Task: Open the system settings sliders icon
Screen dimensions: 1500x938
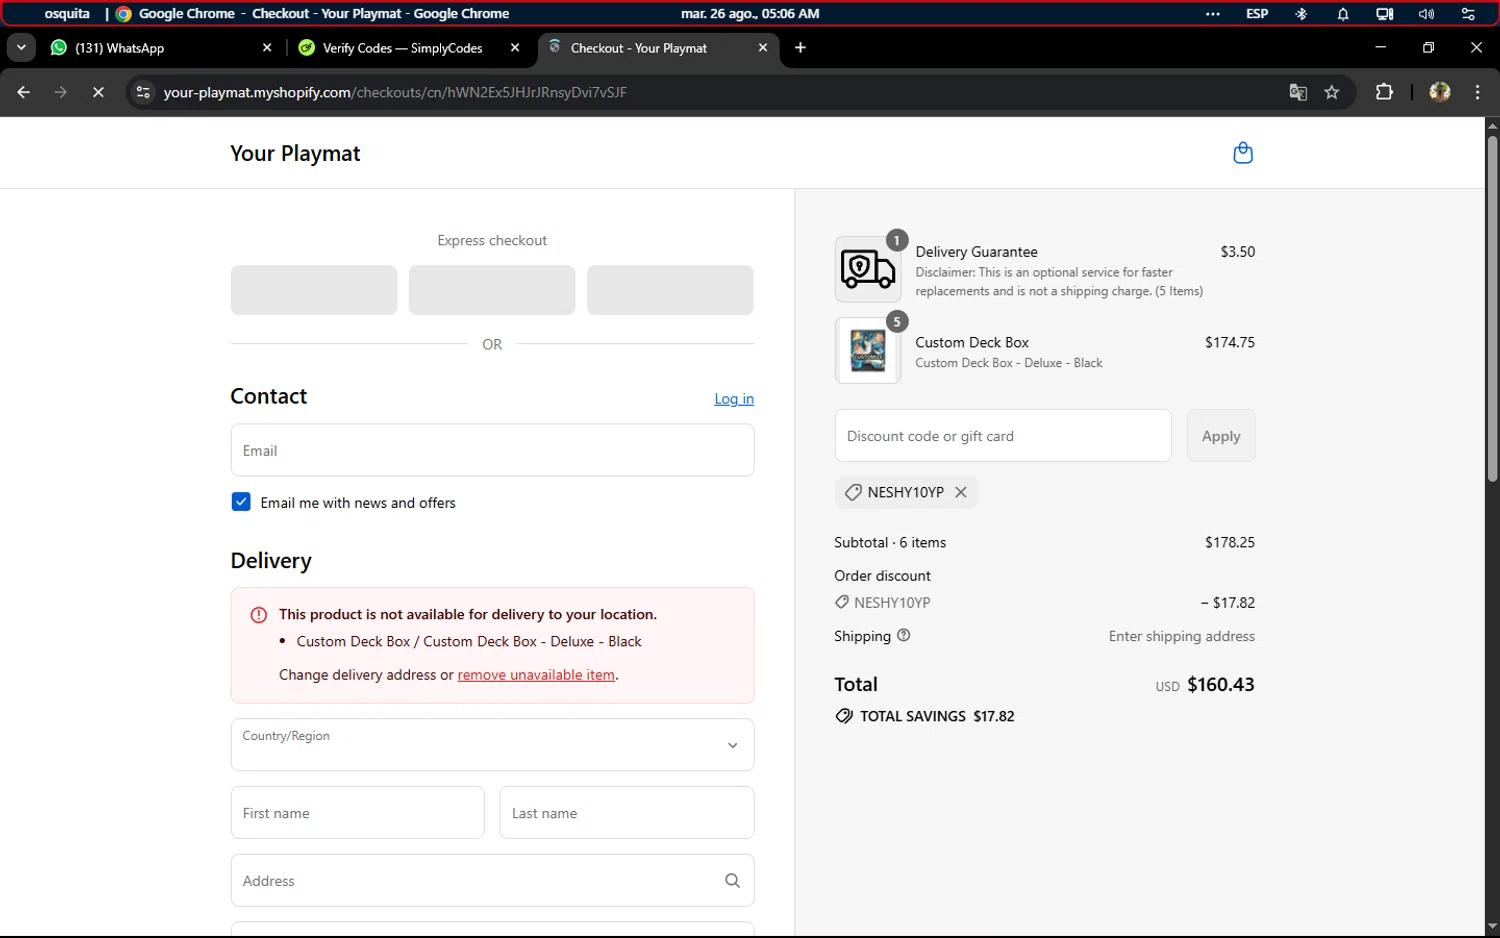Action: click(1468, 14)
